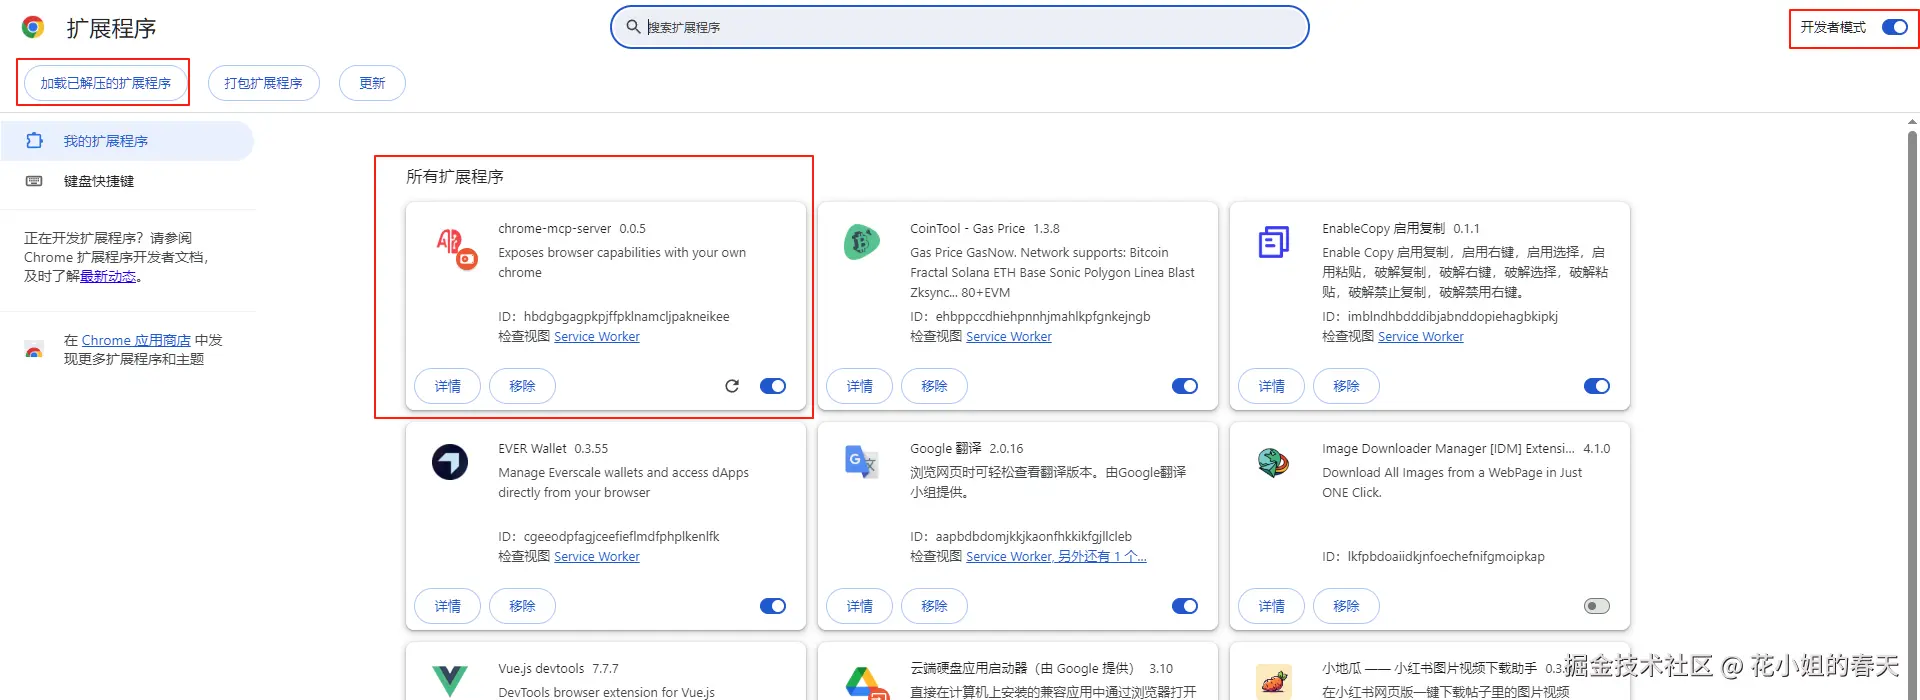The width and height of the screenshot is (1920, 700).
Task: Click the 更新 button
Action: [372, 83]
